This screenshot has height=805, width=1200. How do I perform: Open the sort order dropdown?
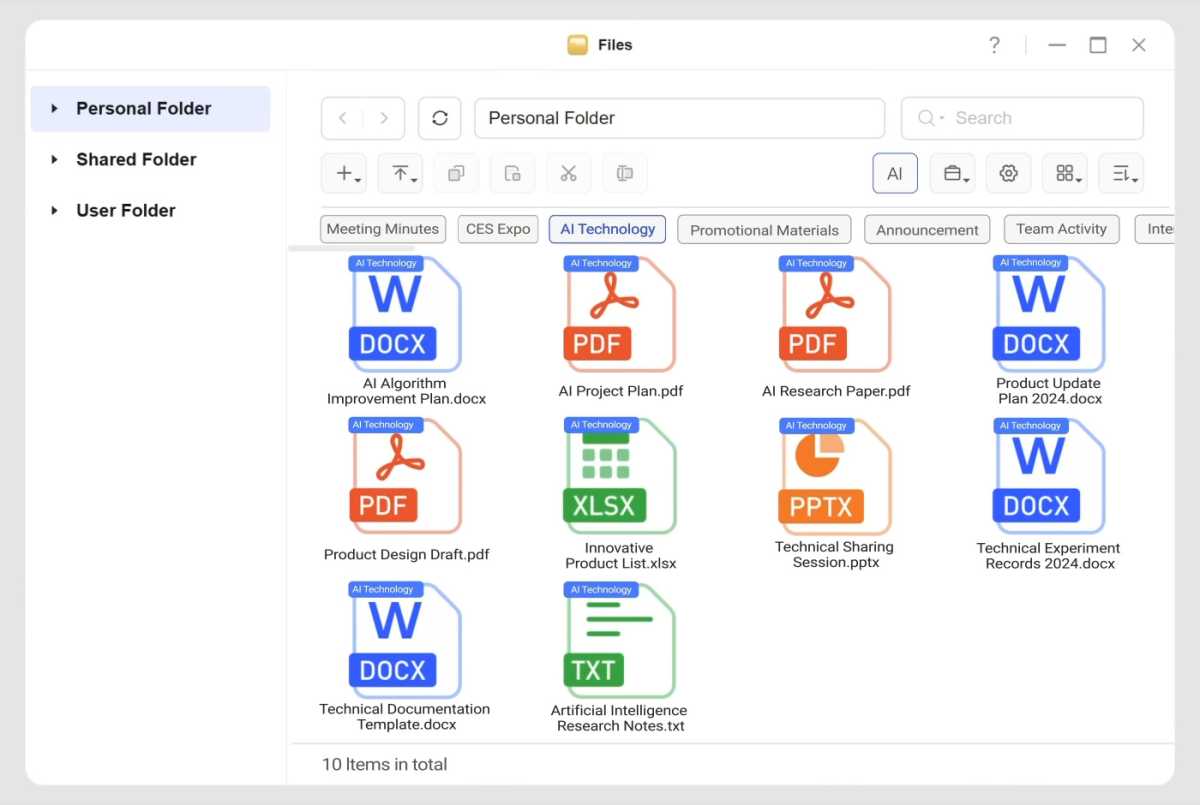pos(1121,174)
